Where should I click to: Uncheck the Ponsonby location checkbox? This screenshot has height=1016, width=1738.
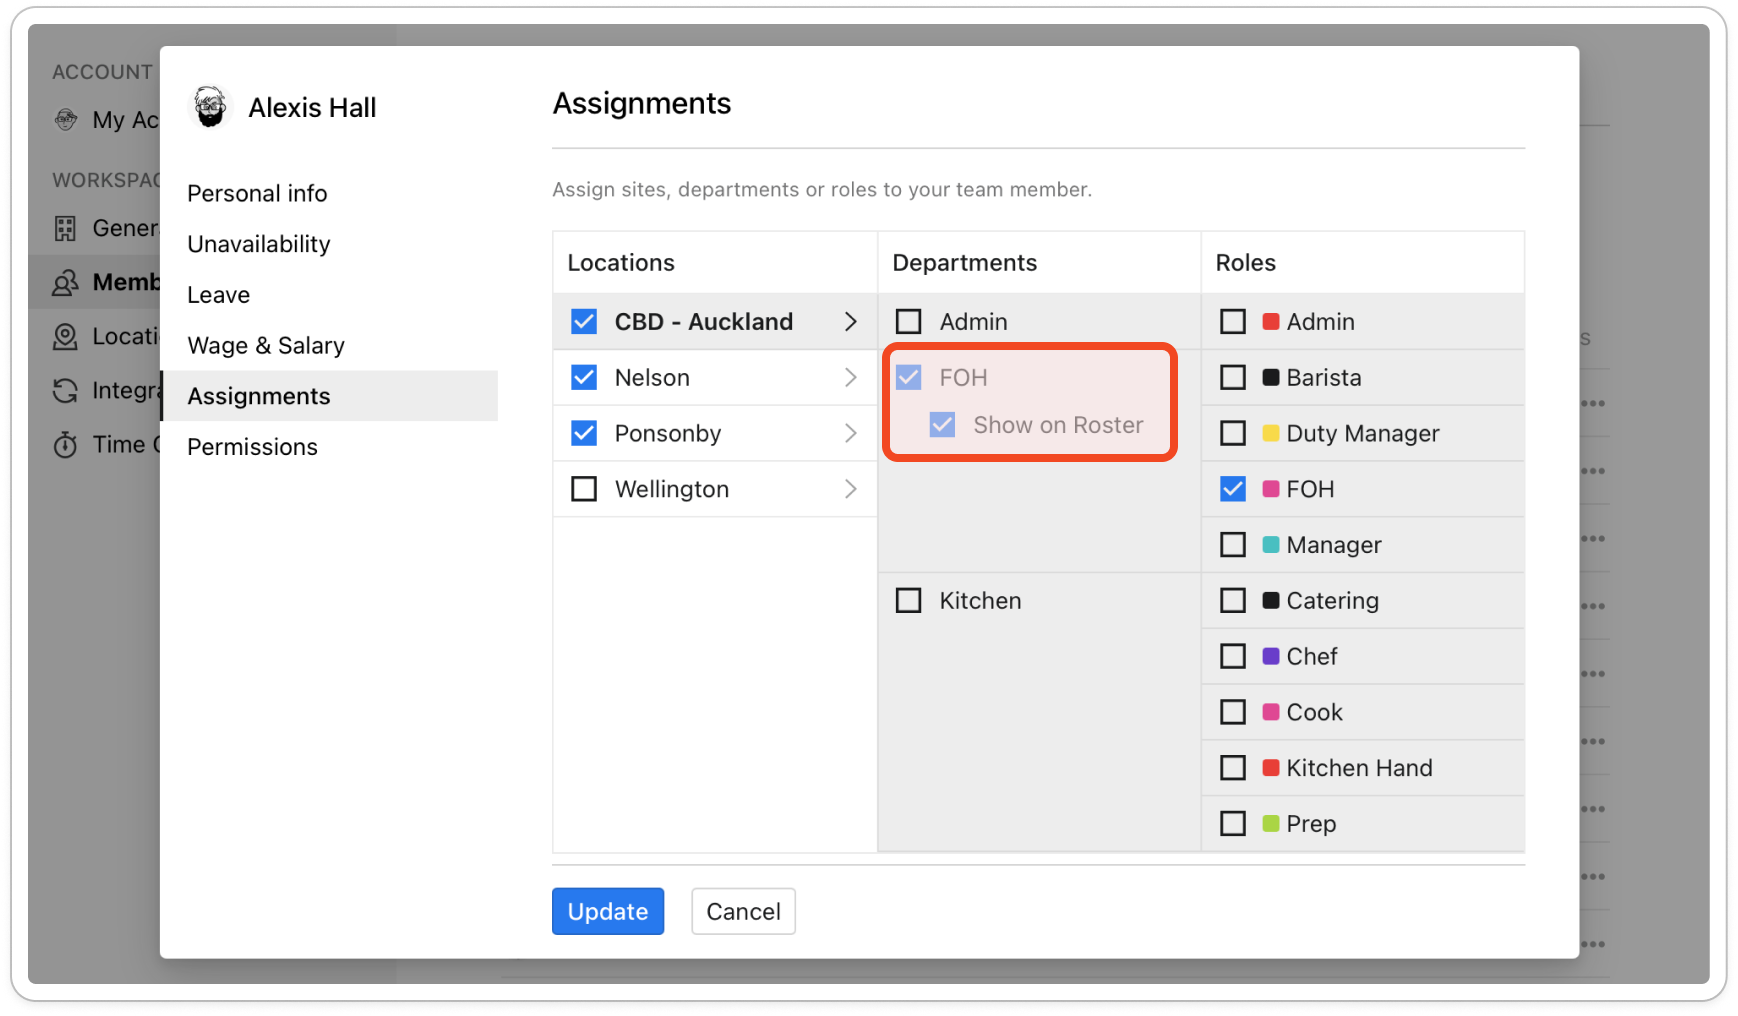[584, 433]
